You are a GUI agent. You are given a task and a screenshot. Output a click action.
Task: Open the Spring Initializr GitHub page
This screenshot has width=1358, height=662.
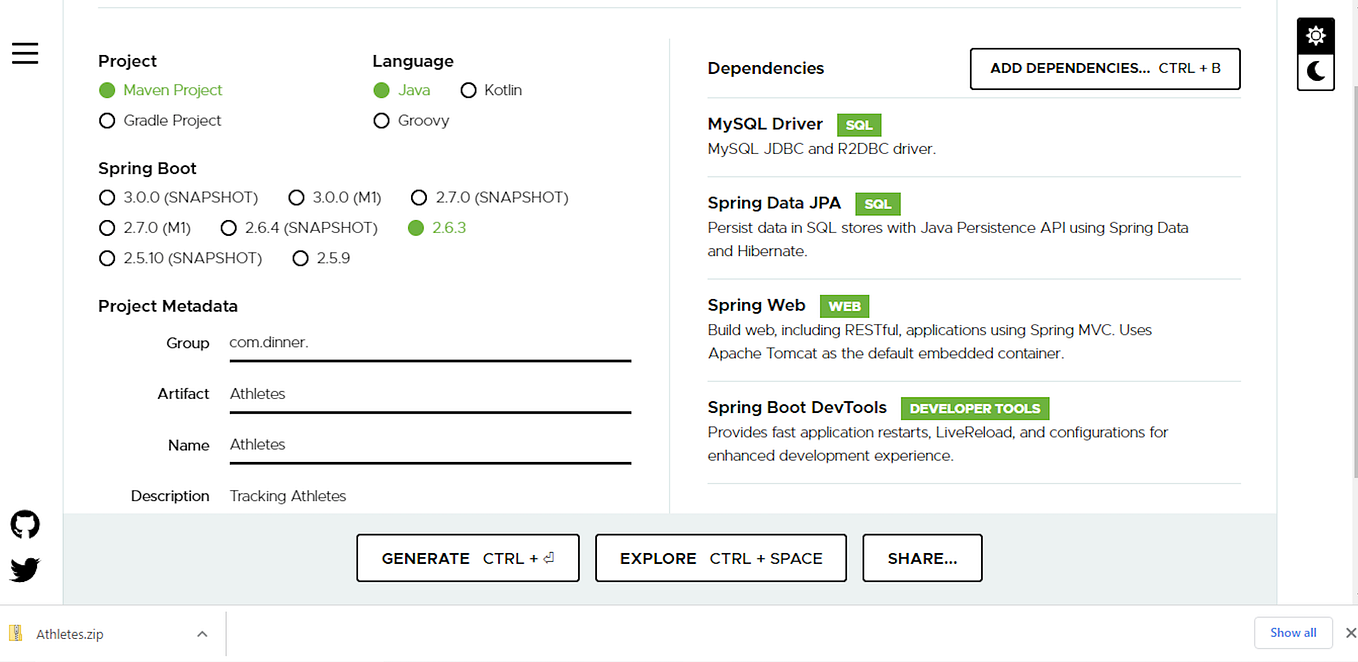point(23,524)
